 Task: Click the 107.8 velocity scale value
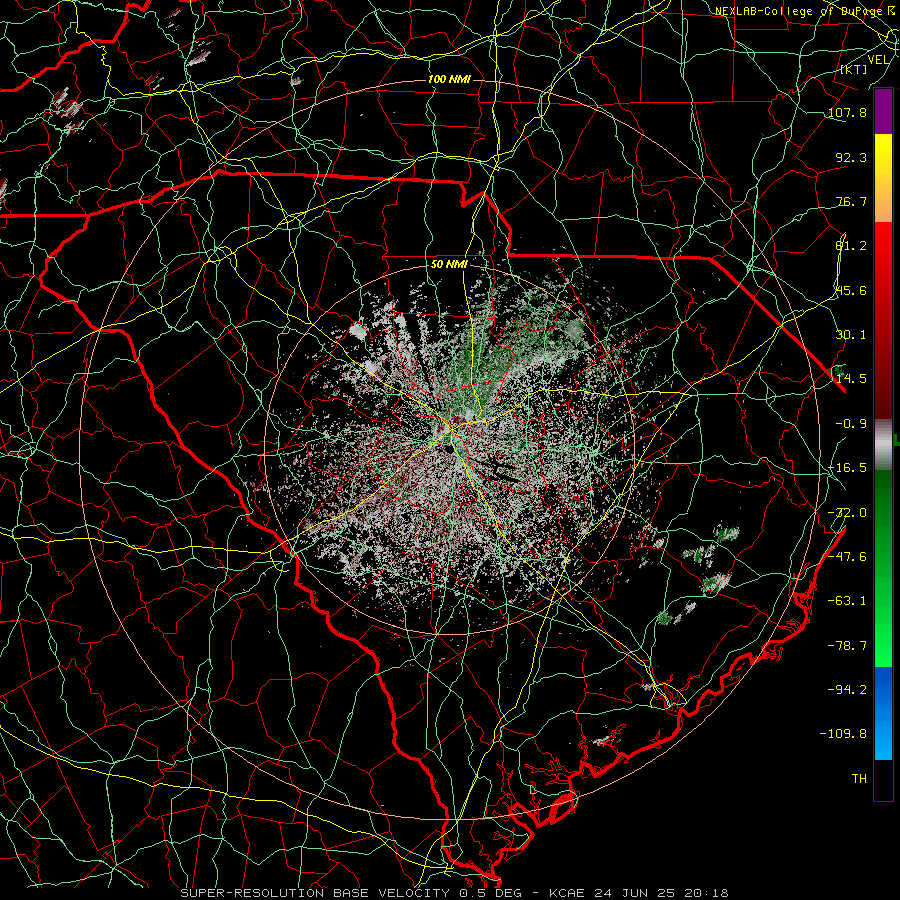(847, 112)
